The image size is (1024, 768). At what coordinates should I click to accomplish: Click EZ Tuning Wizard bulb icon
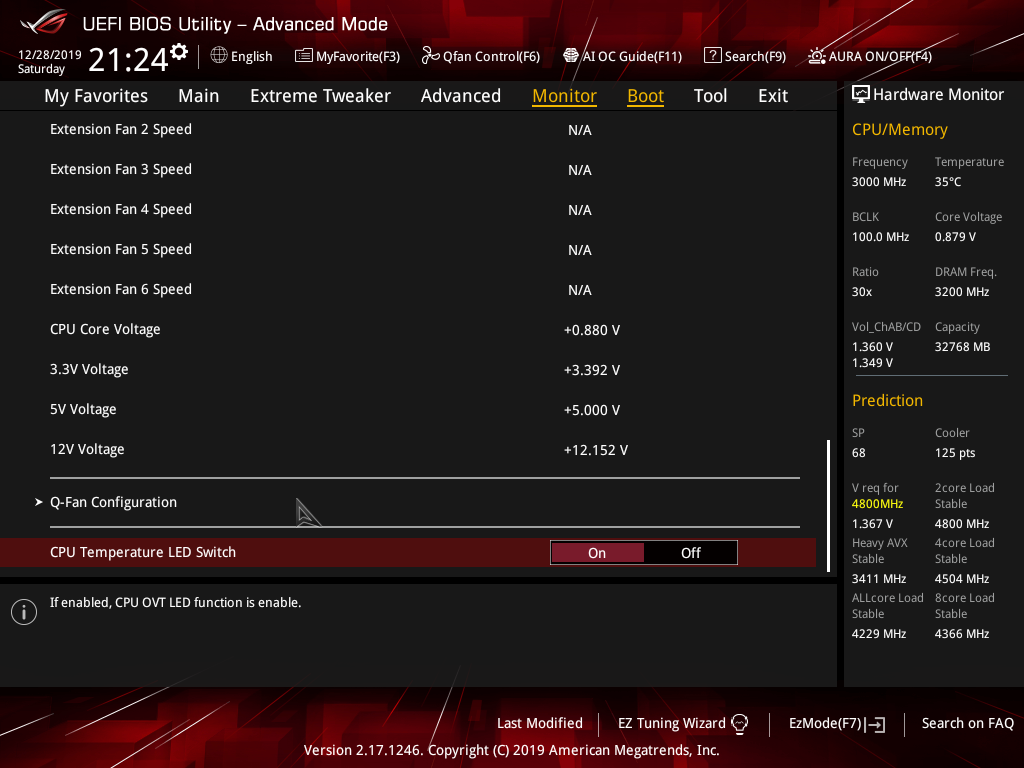[x=739, y=724]
